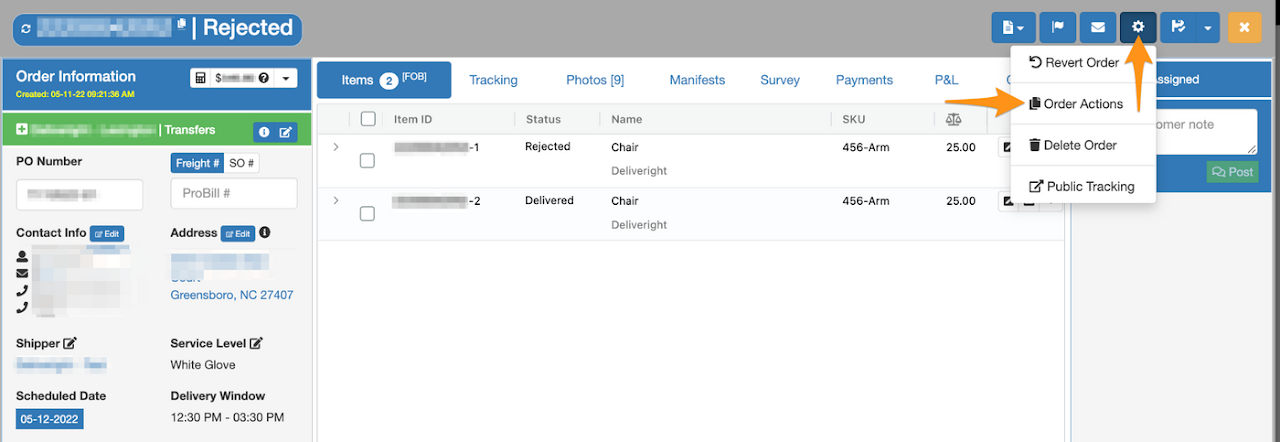Check the checkbox for the Rejected item row
Viewport: 1280px width, 442px height.
[x=367, y=160]
